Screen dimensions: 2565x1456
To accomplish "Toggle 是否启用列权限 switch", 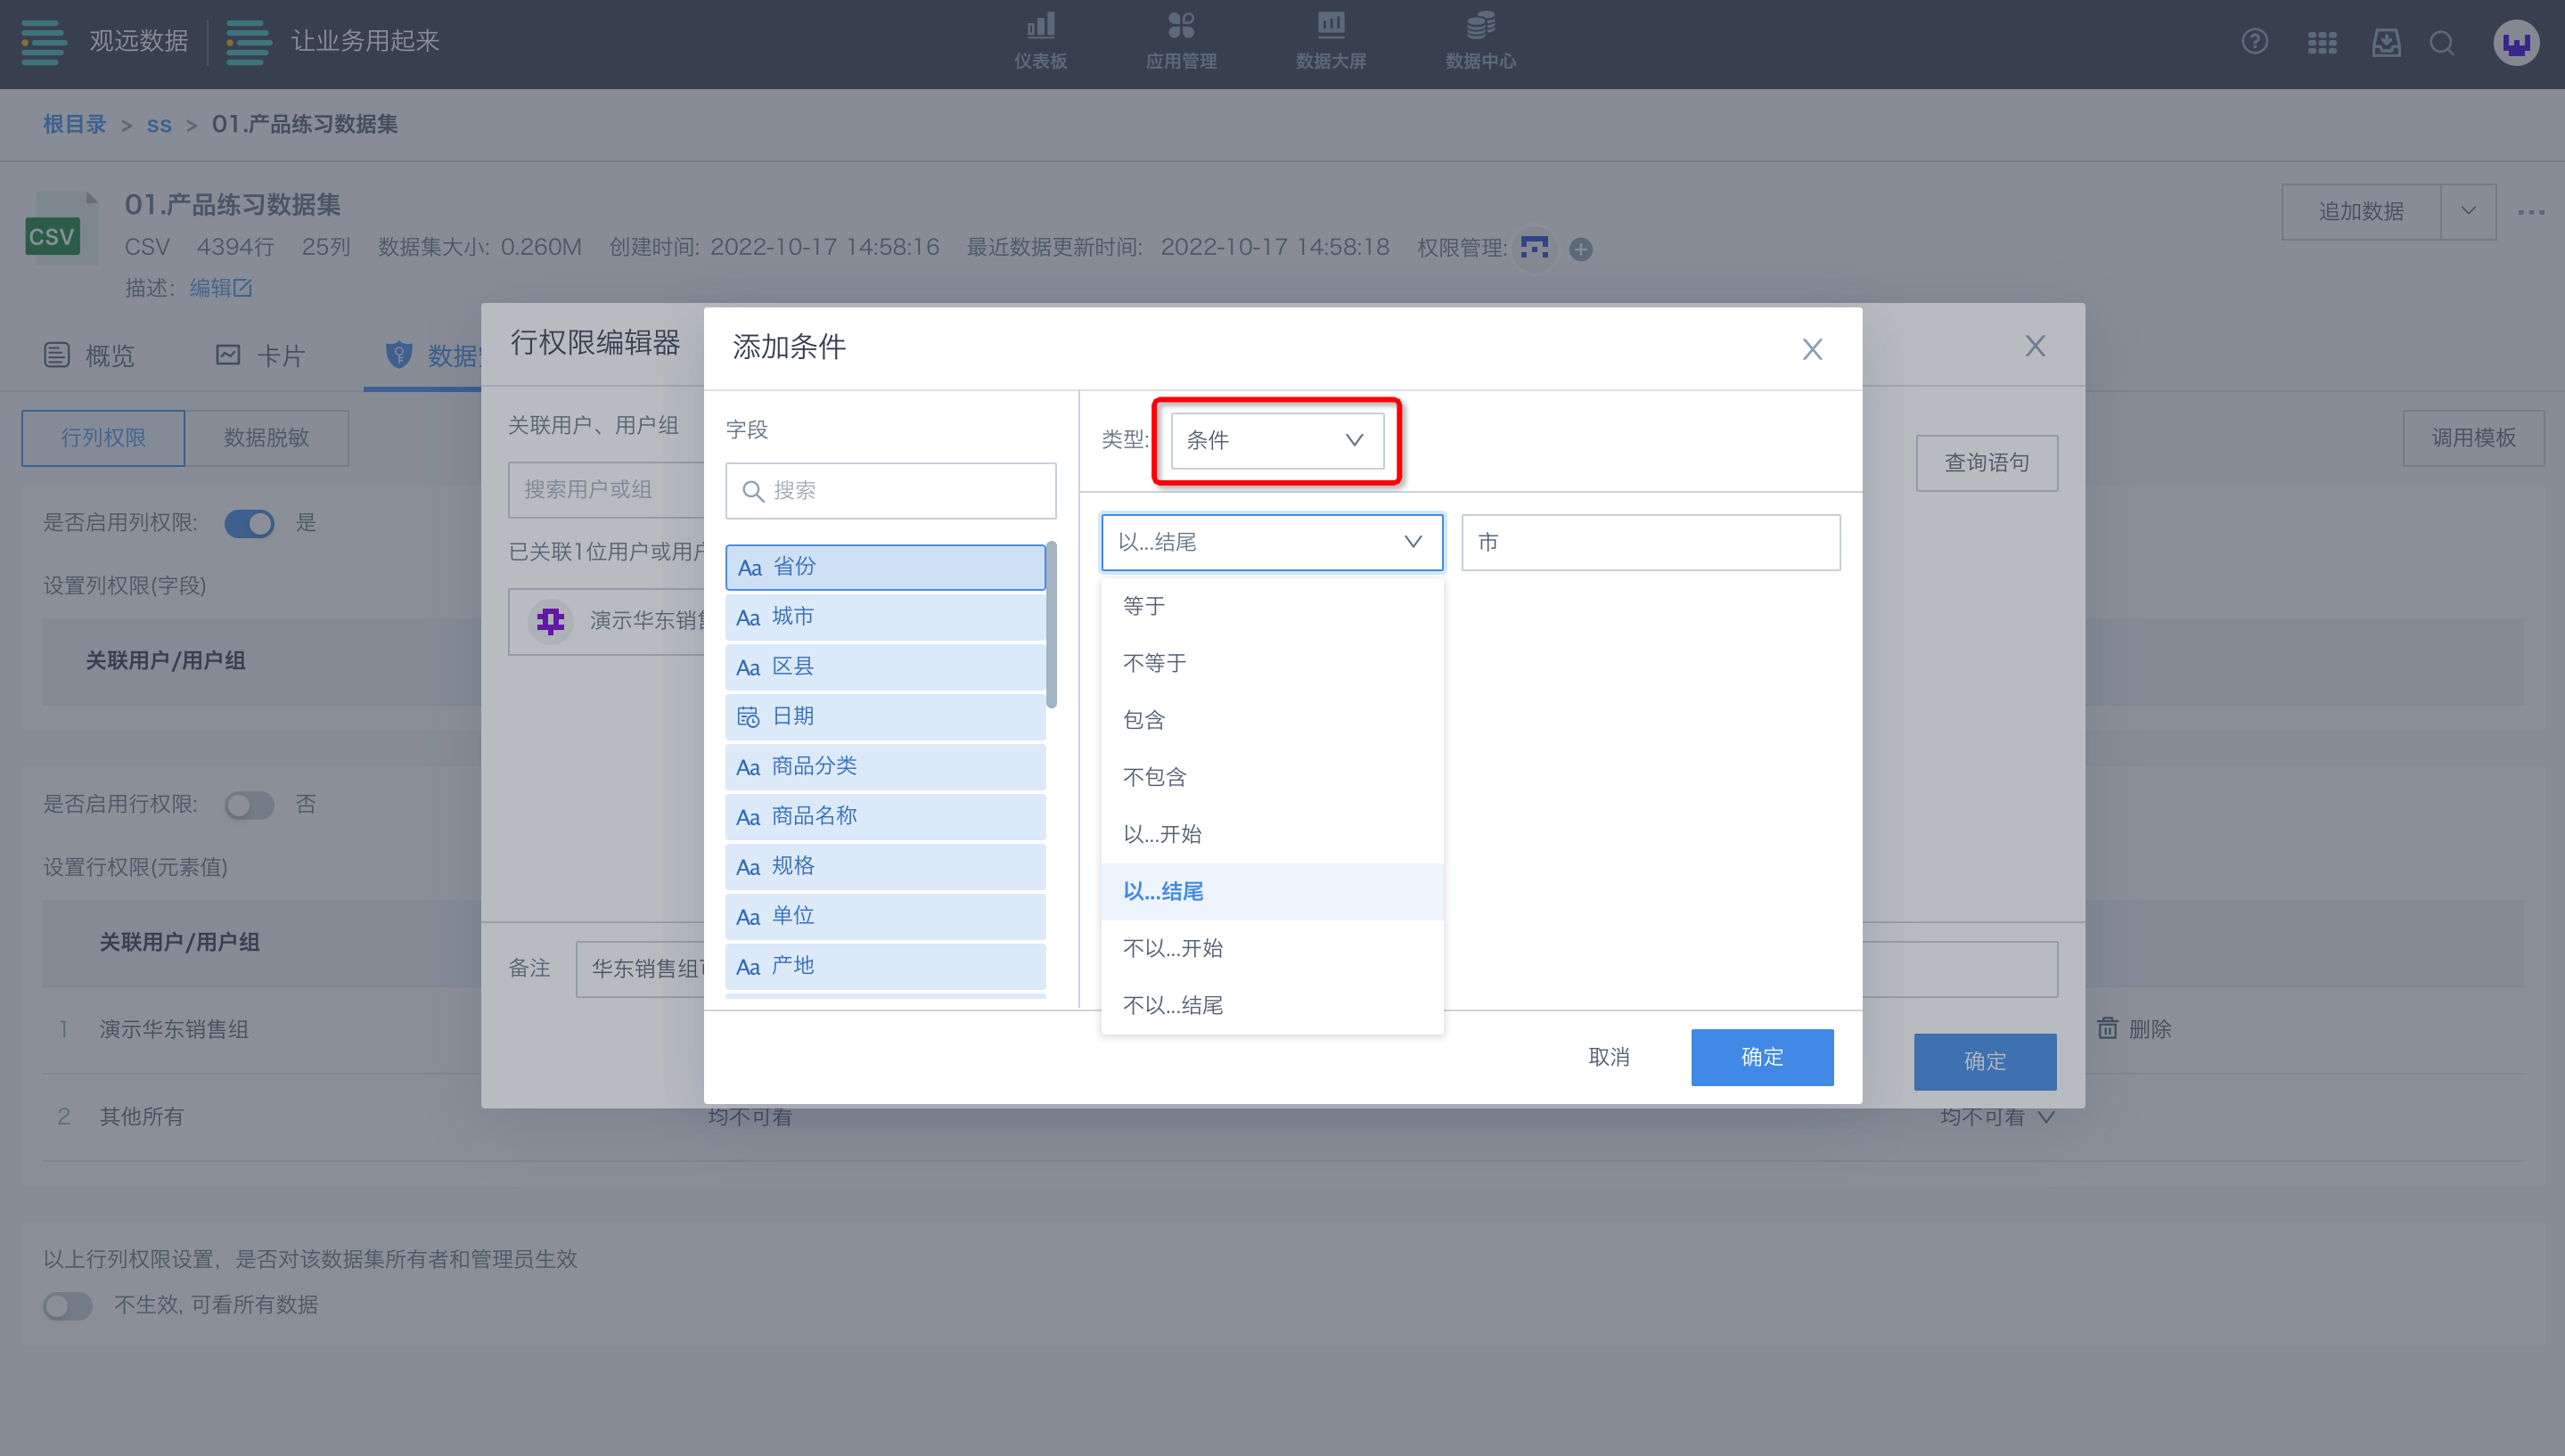I will coord(249,523).
